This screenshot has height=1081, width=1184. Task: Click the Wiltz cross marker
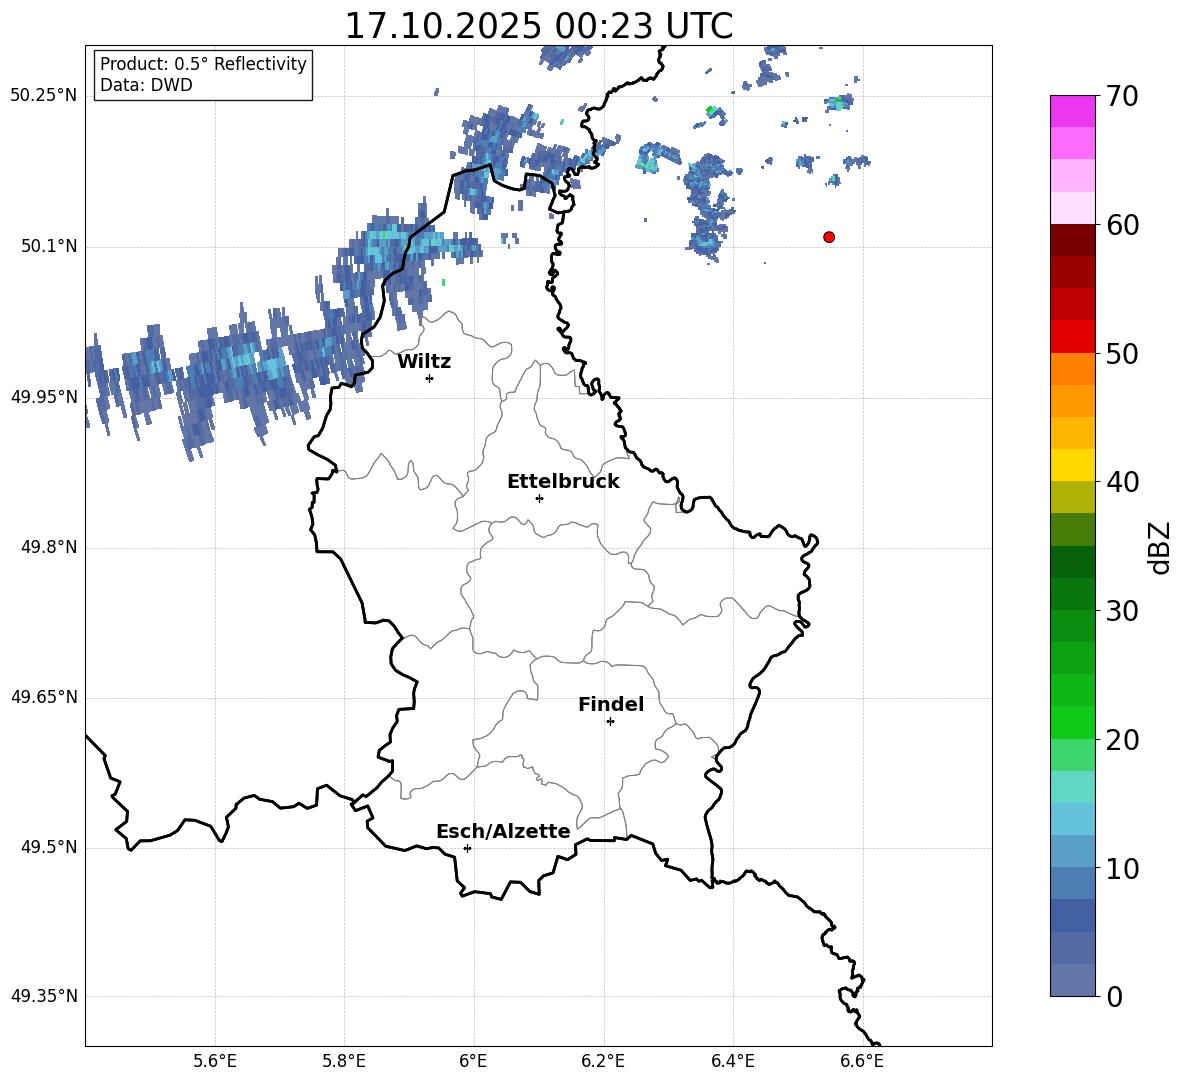[x=430, y=378]
